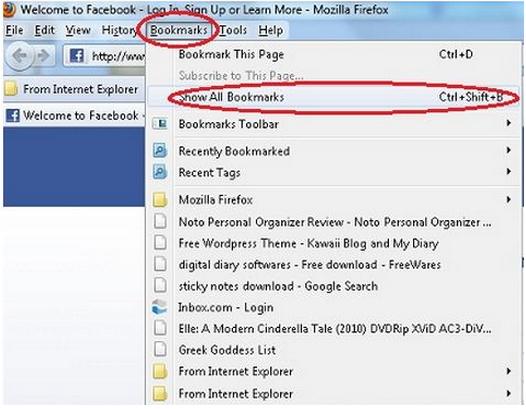The width and height of the screenshot is (526, 409).
Task: Click the Bookmarks Toolbar menu icon
Action: pos(160,124)
